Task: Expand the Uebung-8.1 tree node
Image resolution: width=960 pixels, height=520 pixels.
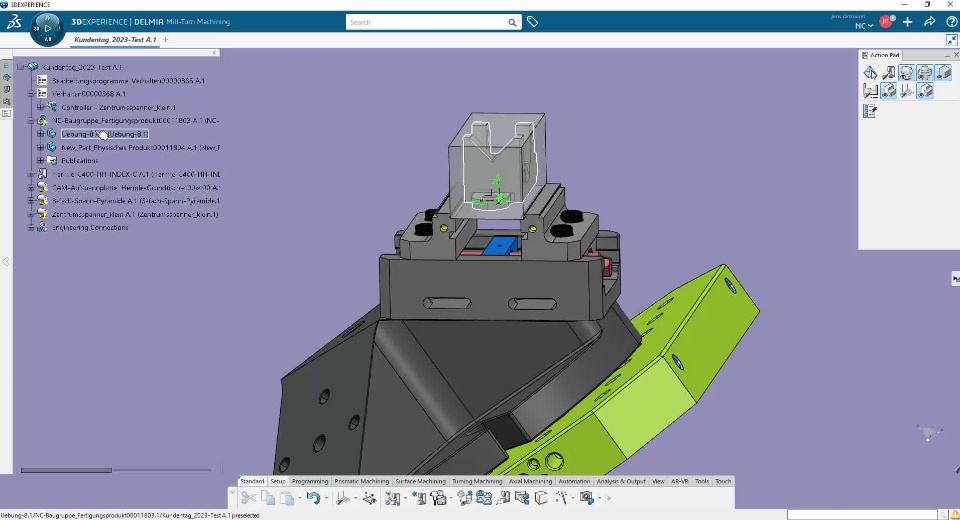Action: coord(40,134)
